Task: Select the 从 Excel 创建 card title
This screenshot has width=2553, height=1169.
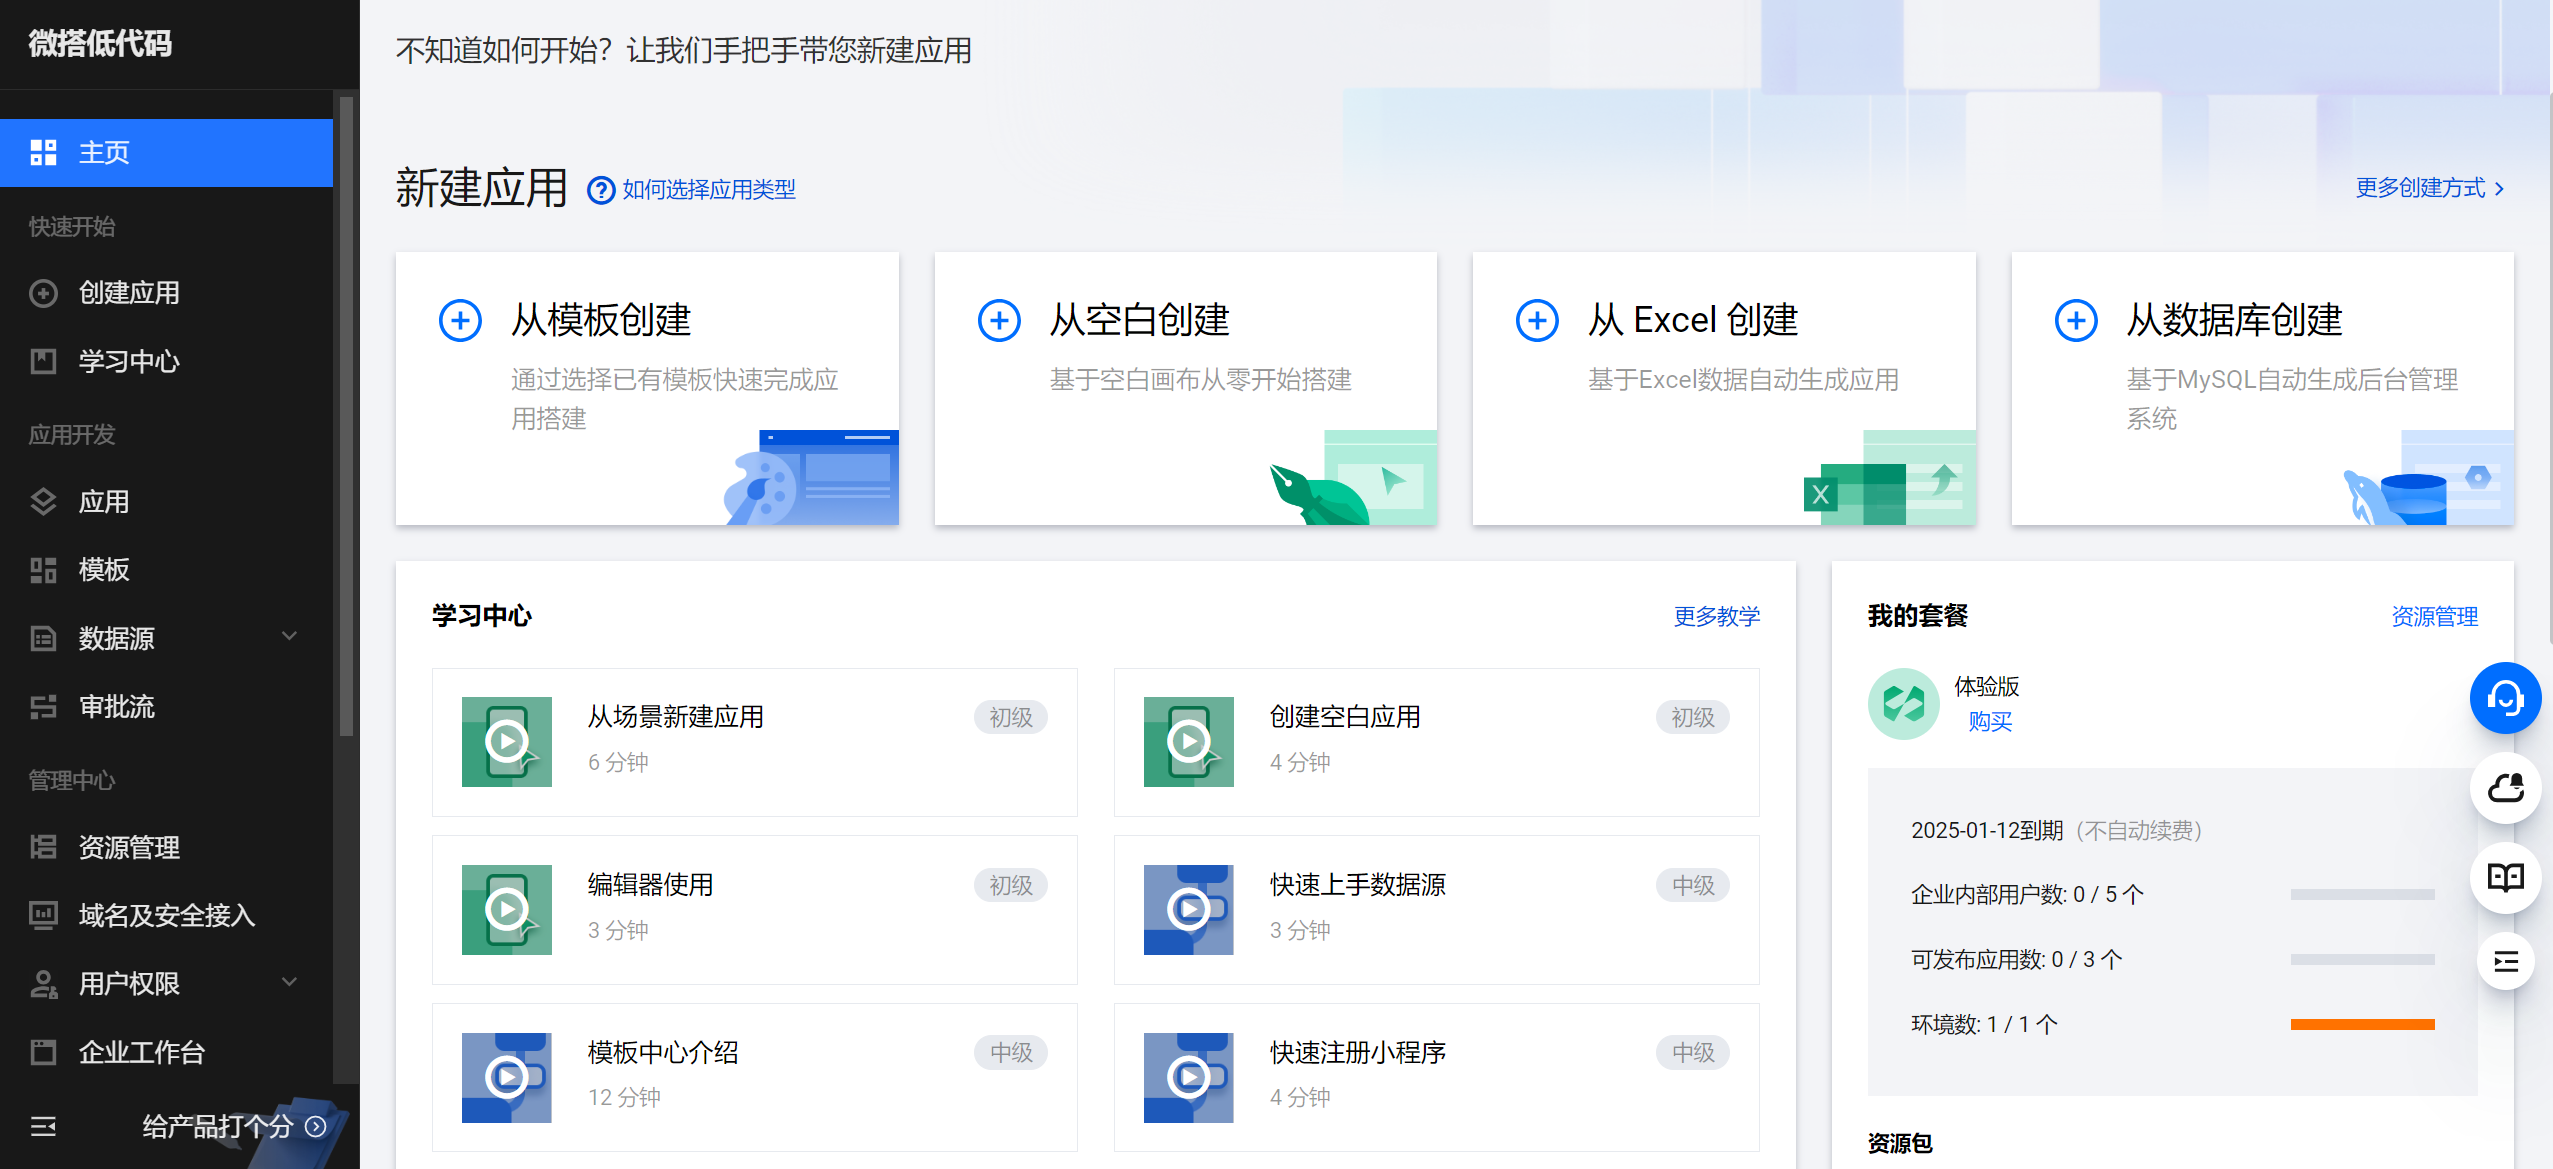Action: (1693, 320)
